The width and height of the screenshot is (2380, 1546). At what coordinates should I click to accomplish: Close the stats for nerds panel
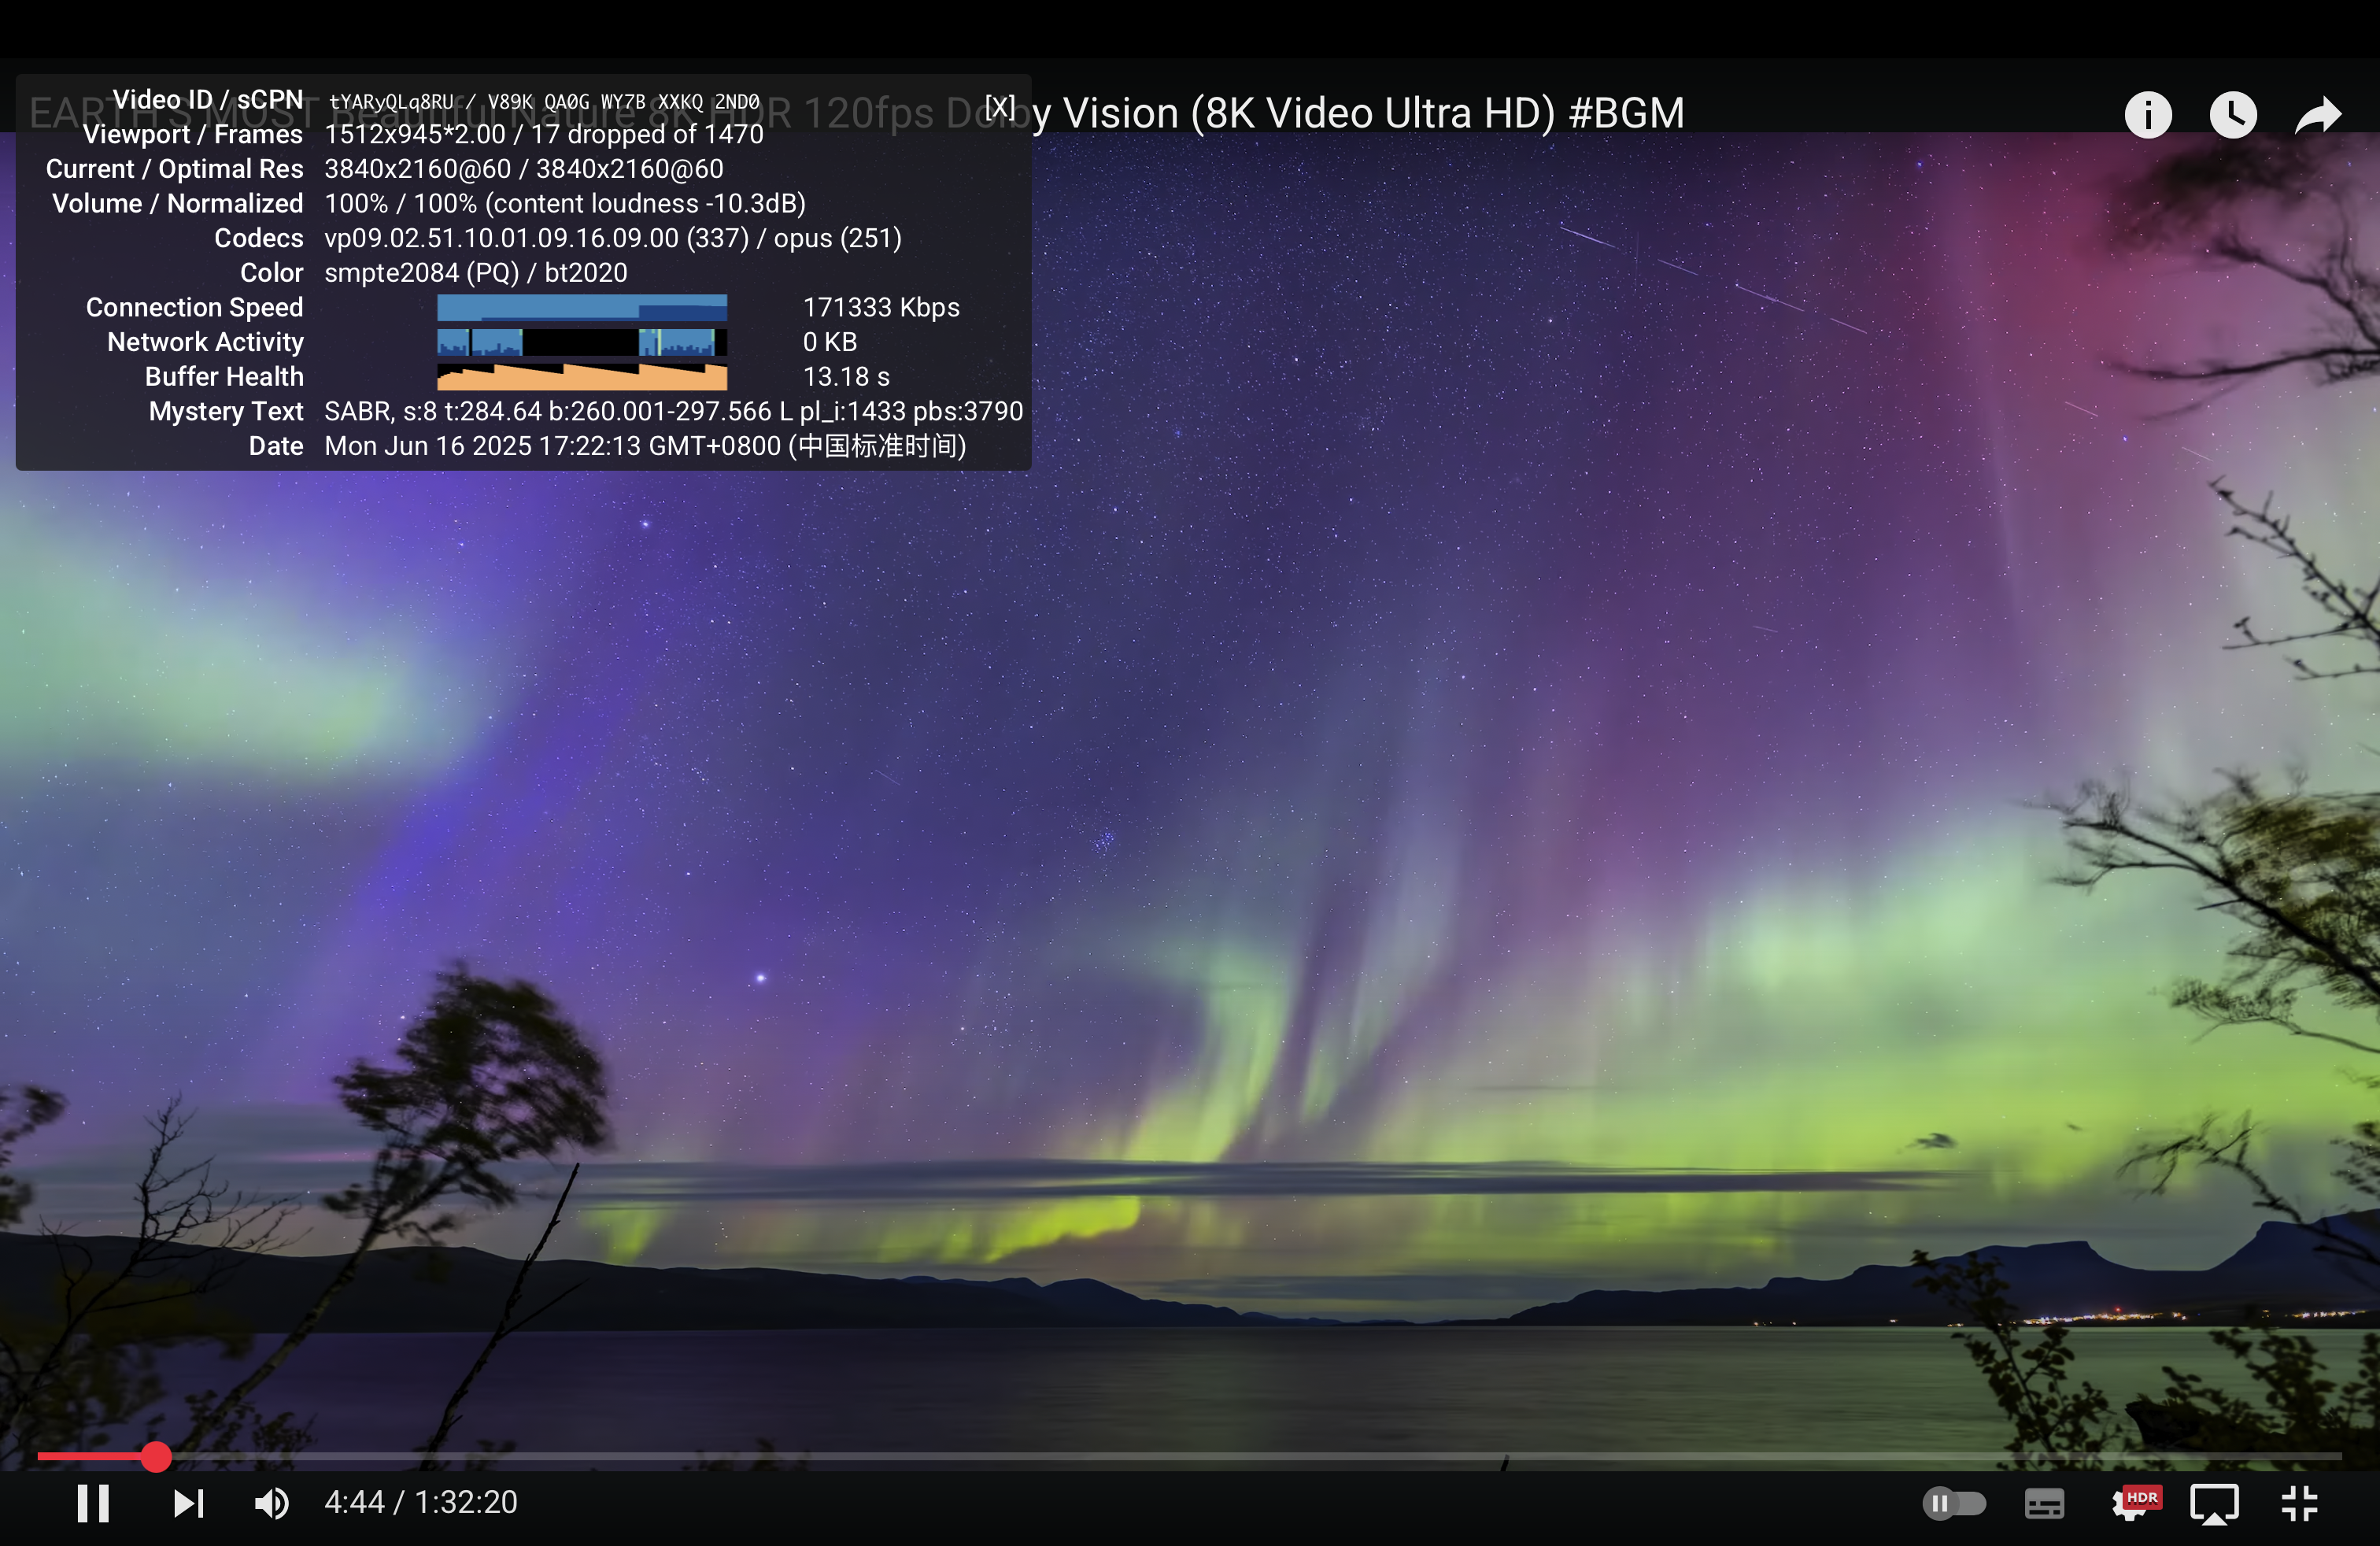[999, 106]
